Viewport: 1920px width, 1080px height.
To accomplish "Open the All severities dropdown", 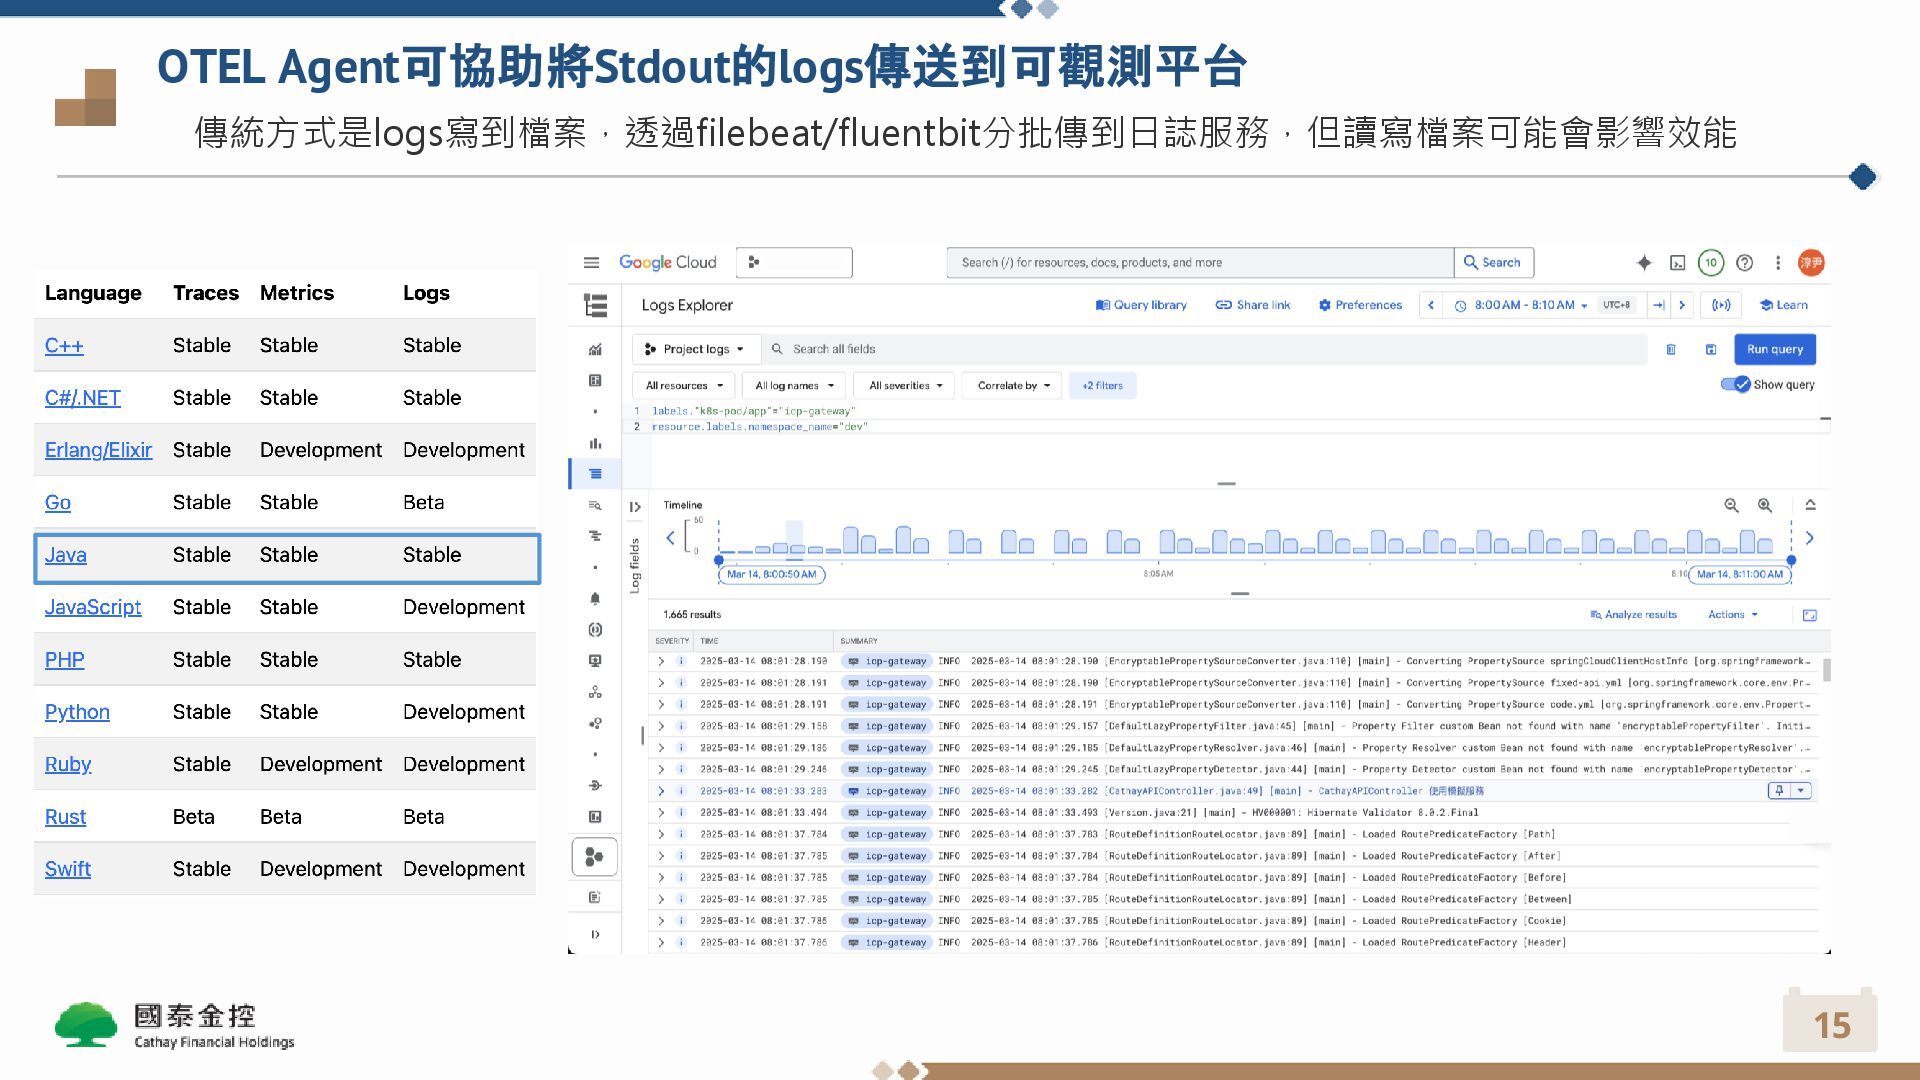I will (905, 386).
